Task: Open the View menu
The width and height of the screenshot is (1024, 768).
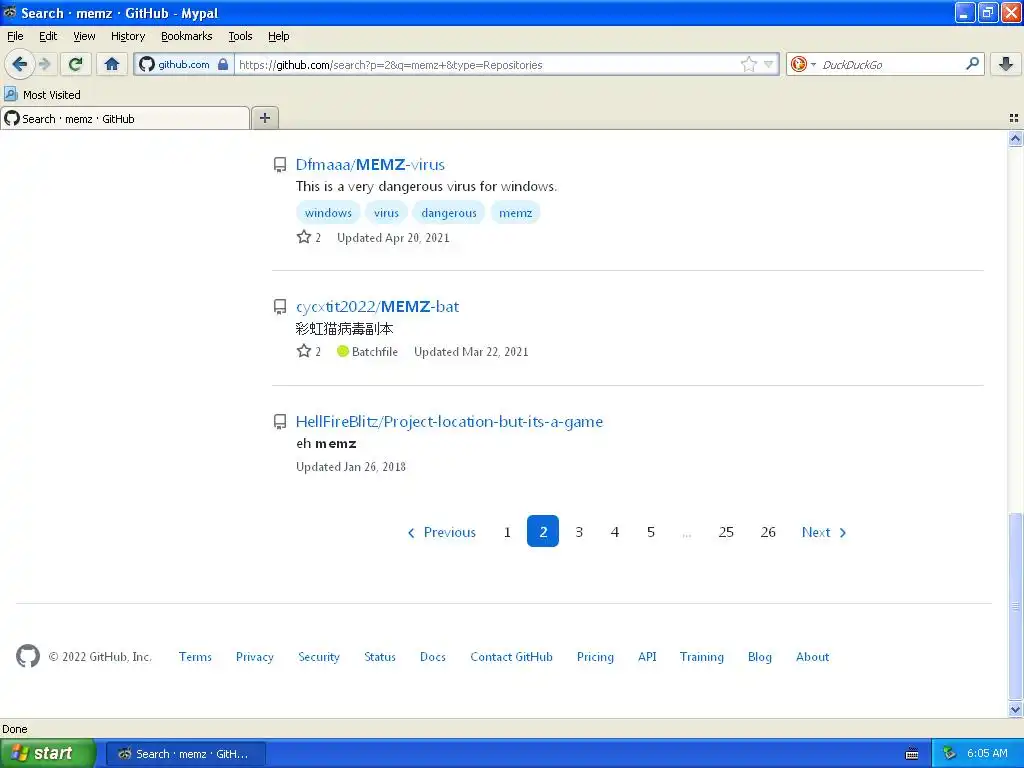Action: click(84, 36)
